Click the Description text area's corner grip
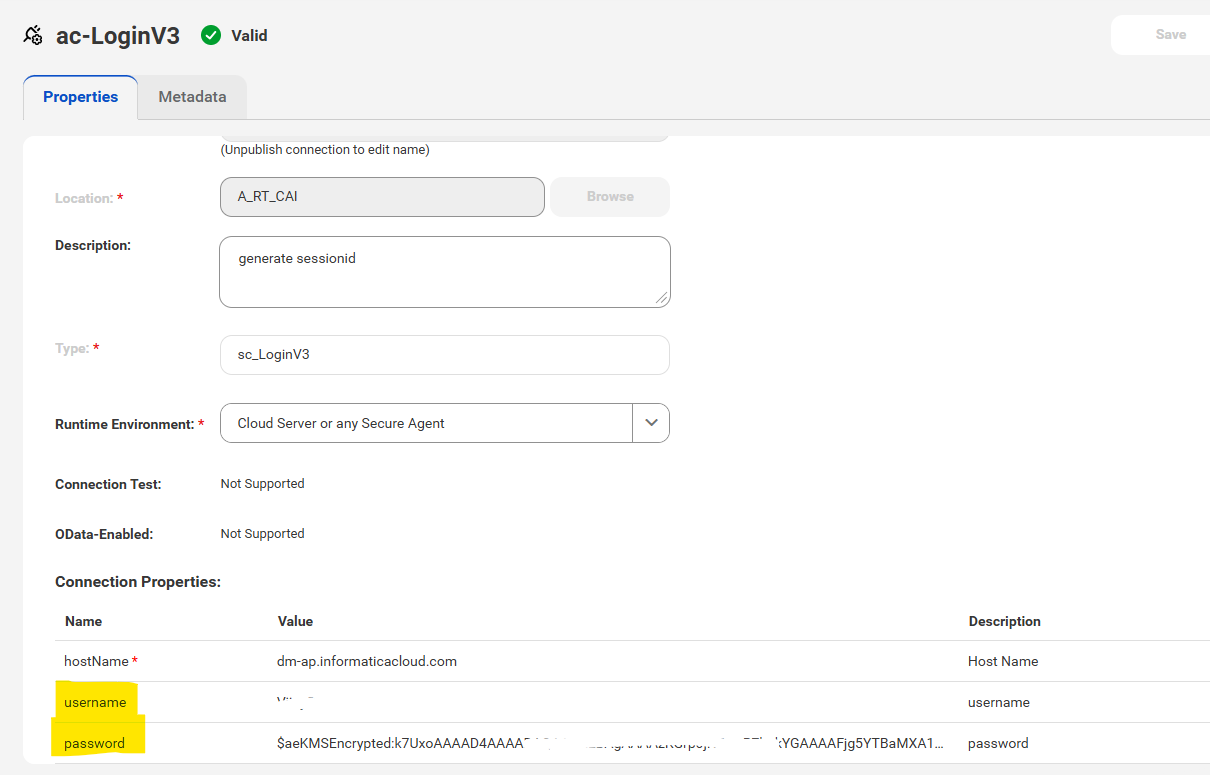This screenshot has height=775, width=1210. point(661,297)
